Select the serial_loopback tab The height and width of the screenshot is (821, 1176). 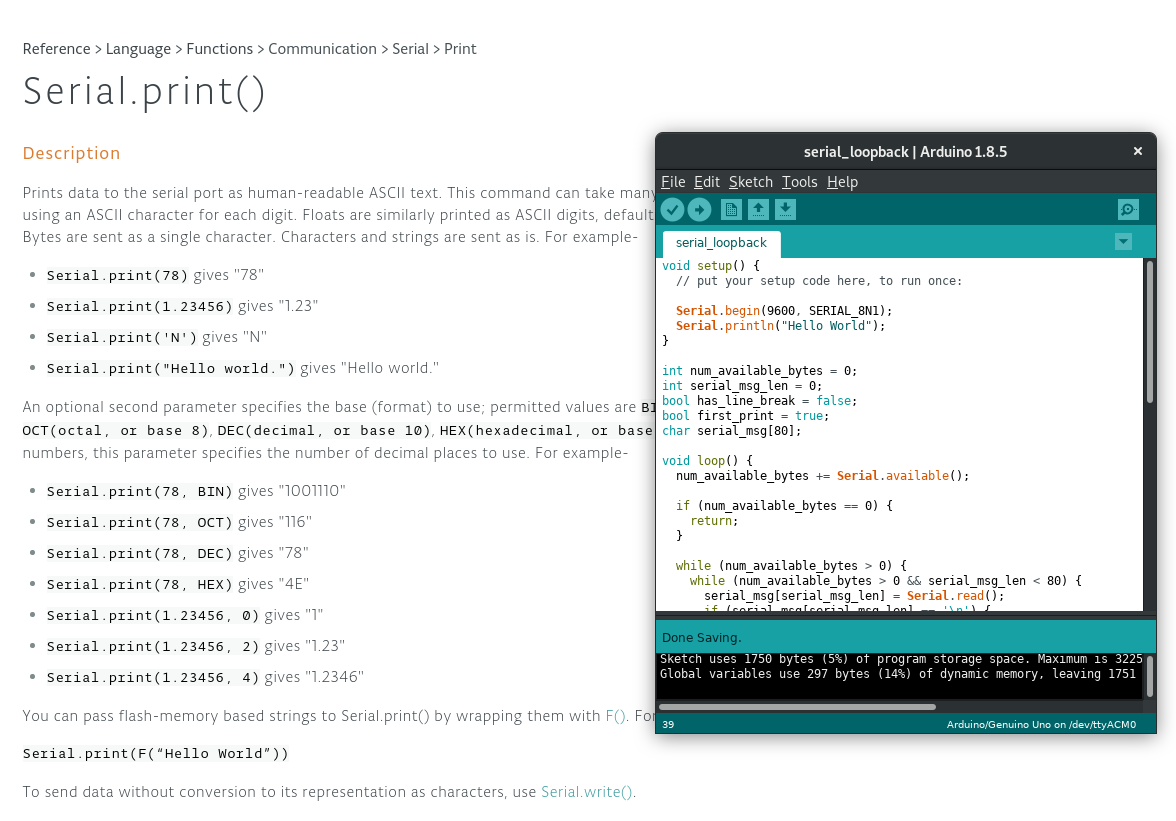coord(722,243)
